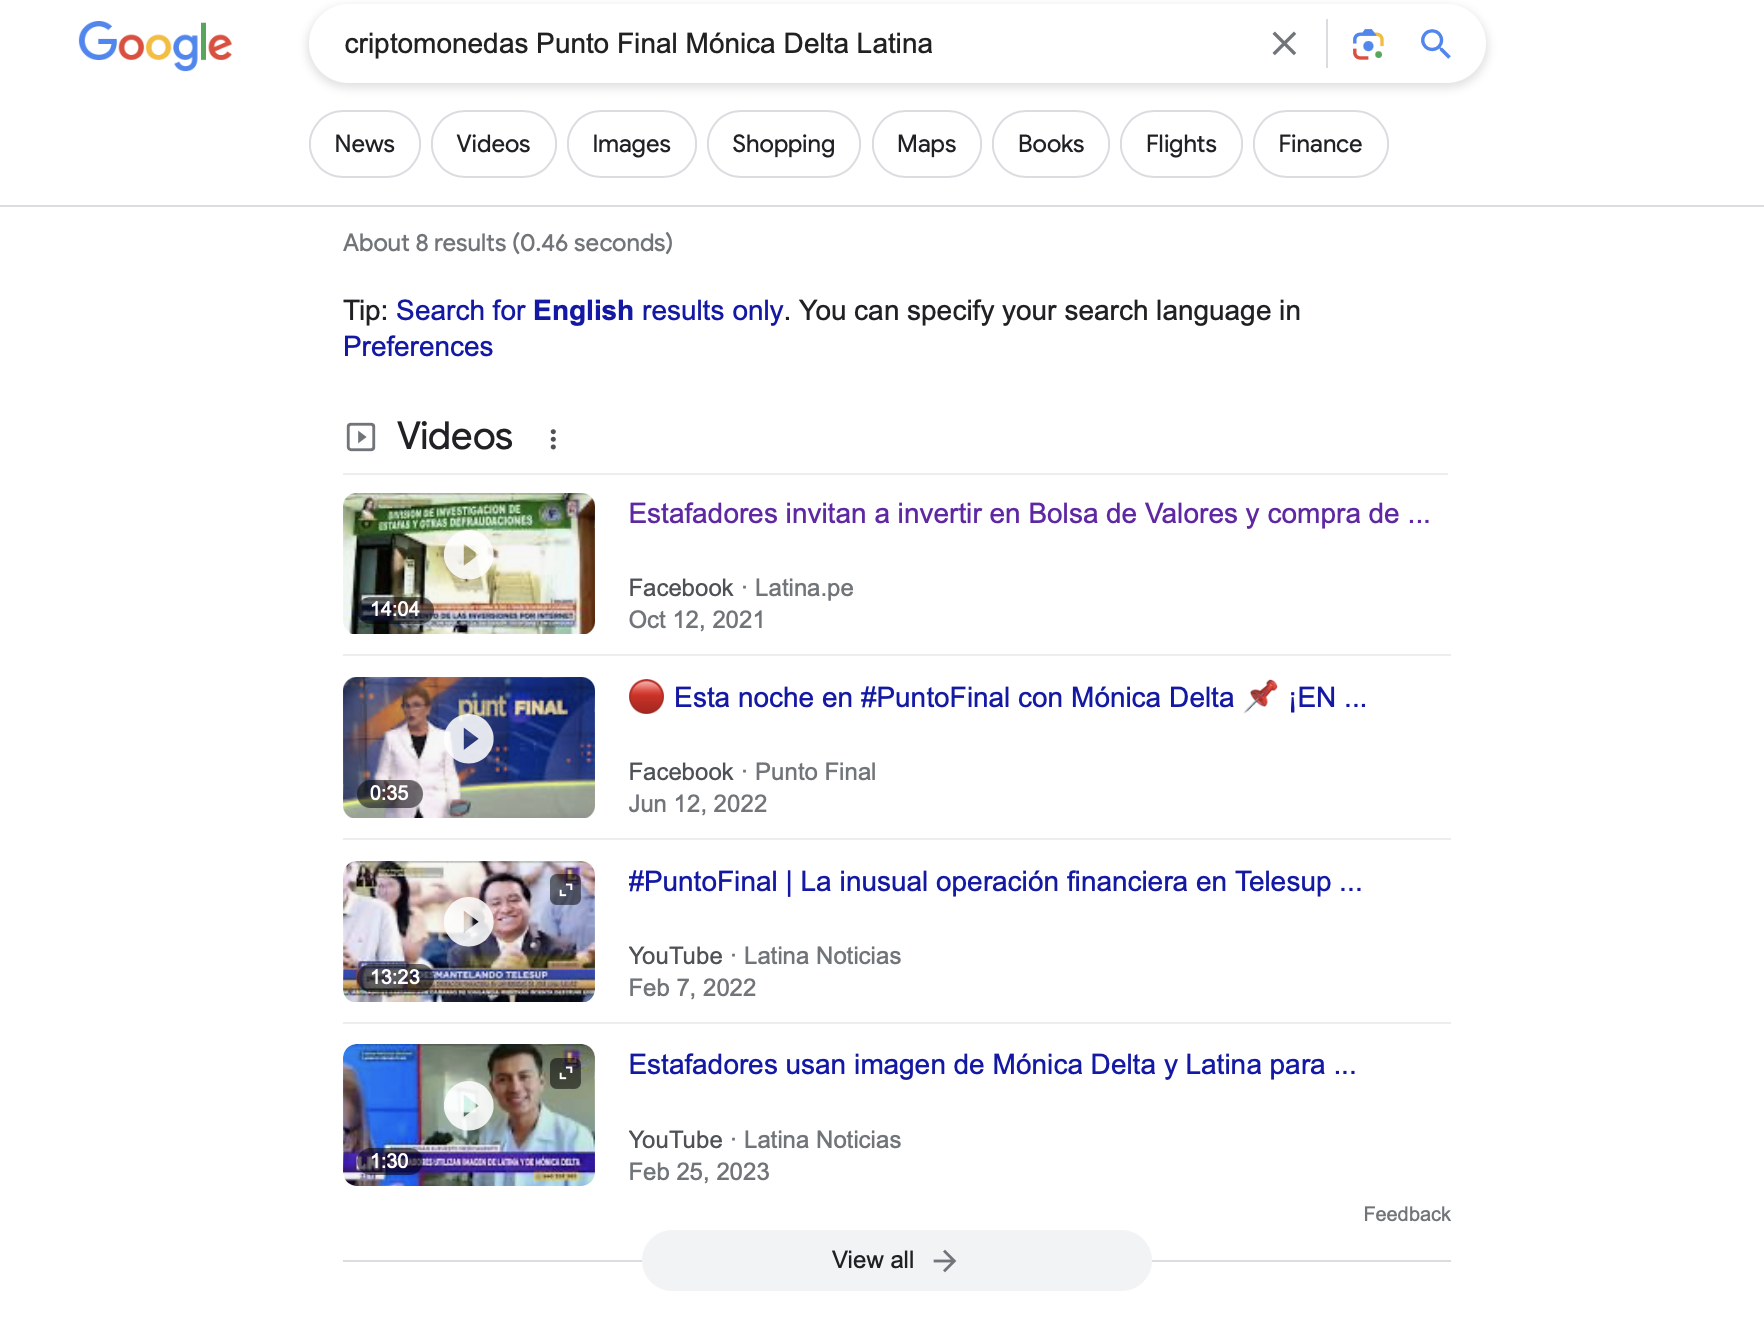Switch to the Maps tab
This screenshot has width=1764, height=1342.
pos(926,144)
